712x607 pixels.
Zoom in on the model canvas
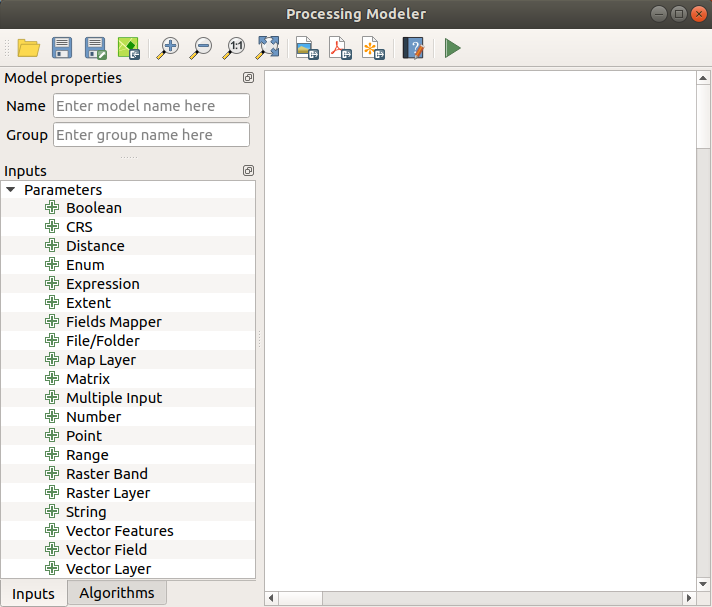pyautogui.click(x=168, y=48)
